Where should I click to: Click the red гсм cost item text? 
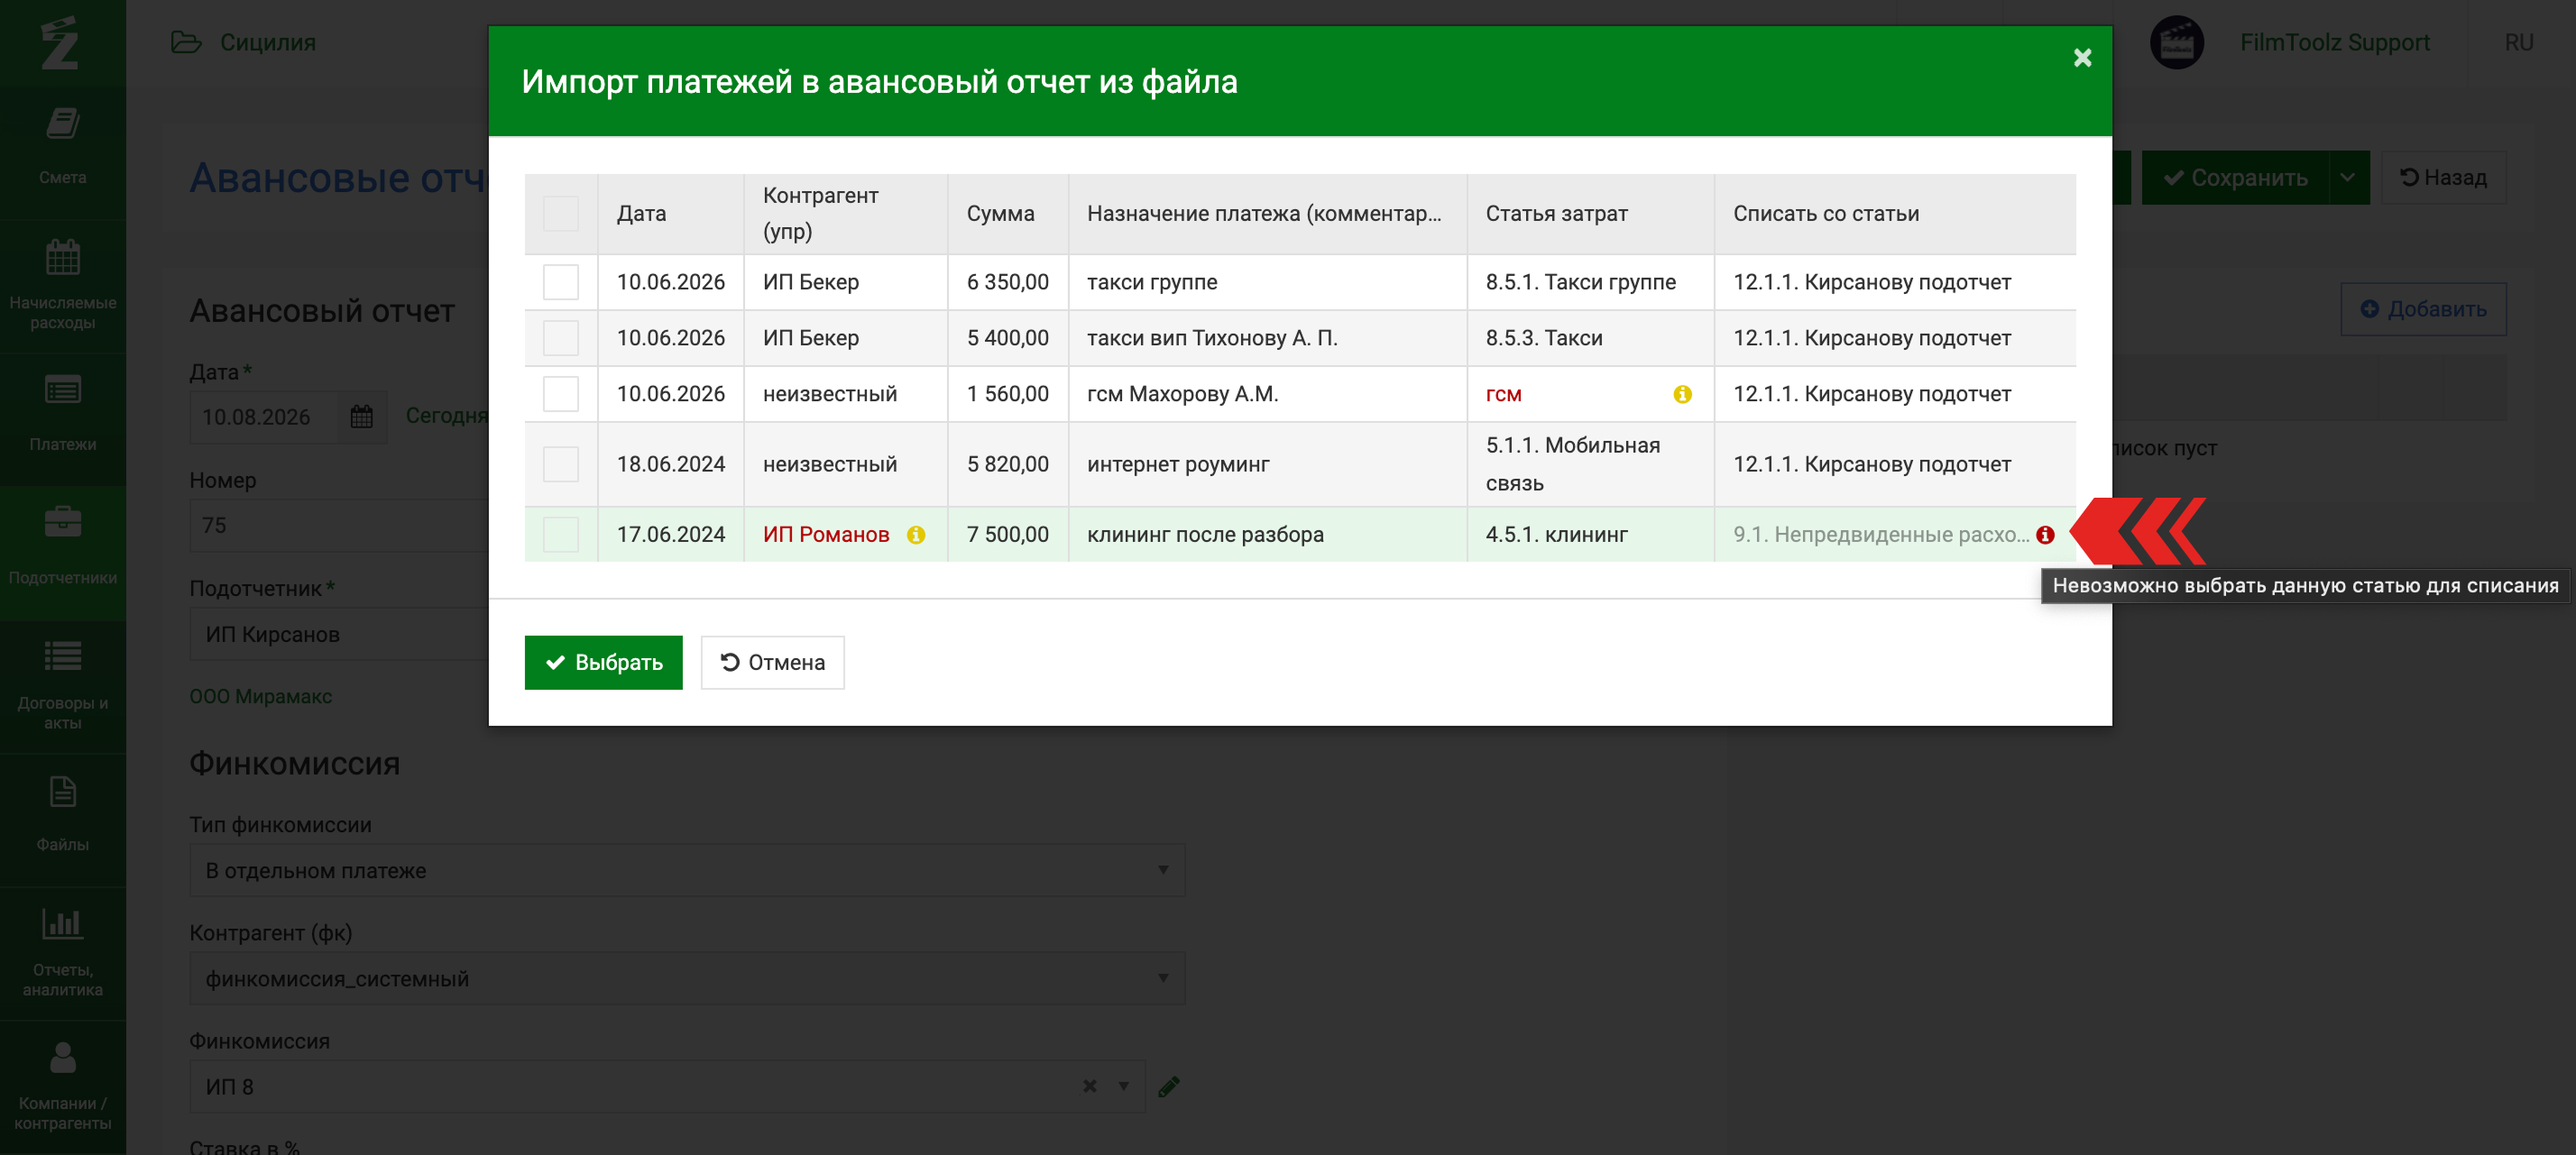click(x=1503, y=394)
